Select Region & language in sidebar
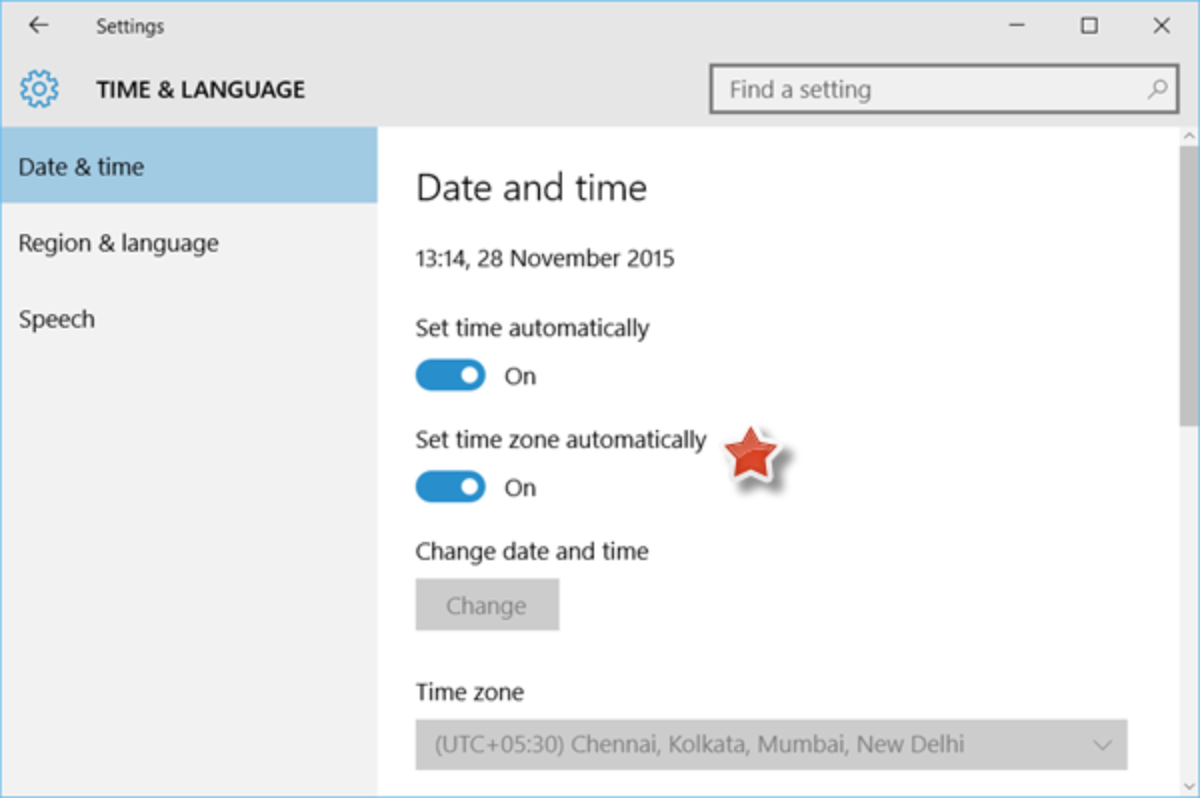1200x798 pixels. click(x=118, y=243)
